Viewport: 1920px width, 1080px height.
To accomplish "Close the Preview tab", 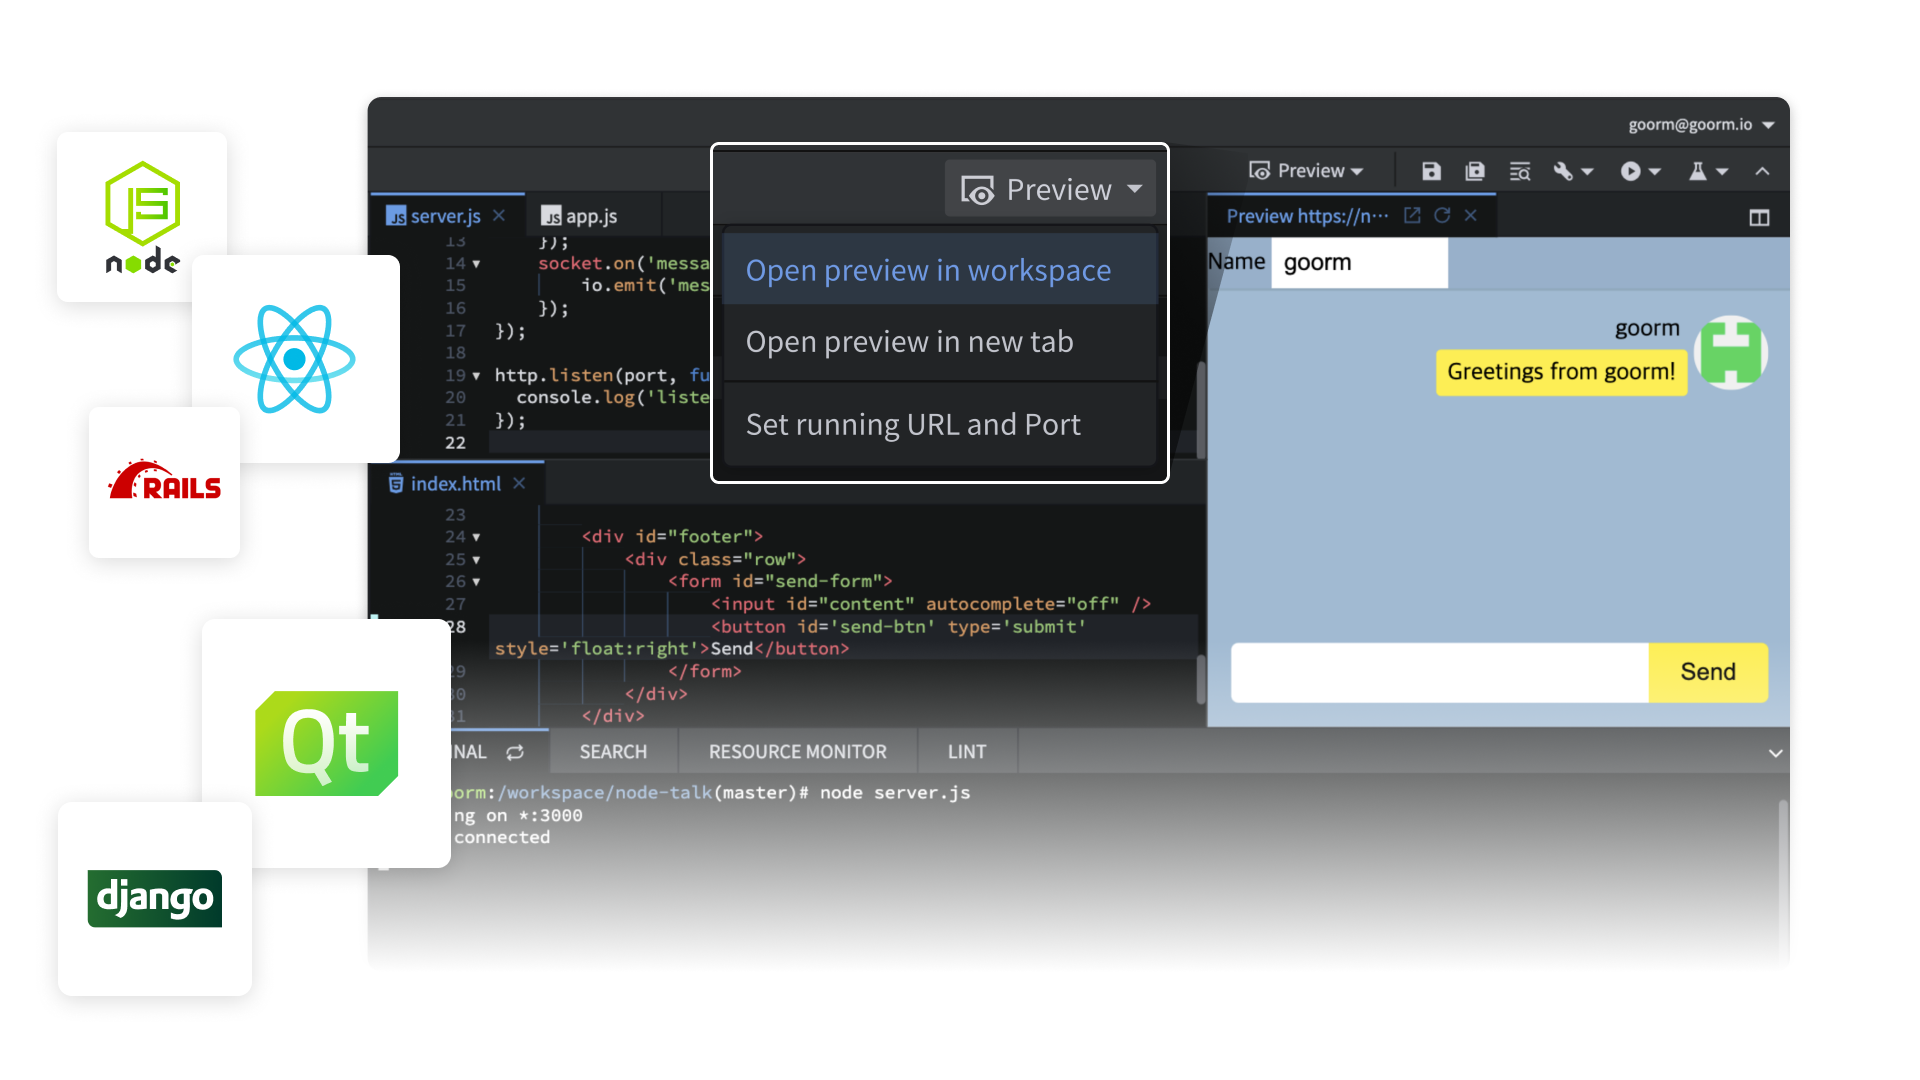I will [x=1471, y=215].
